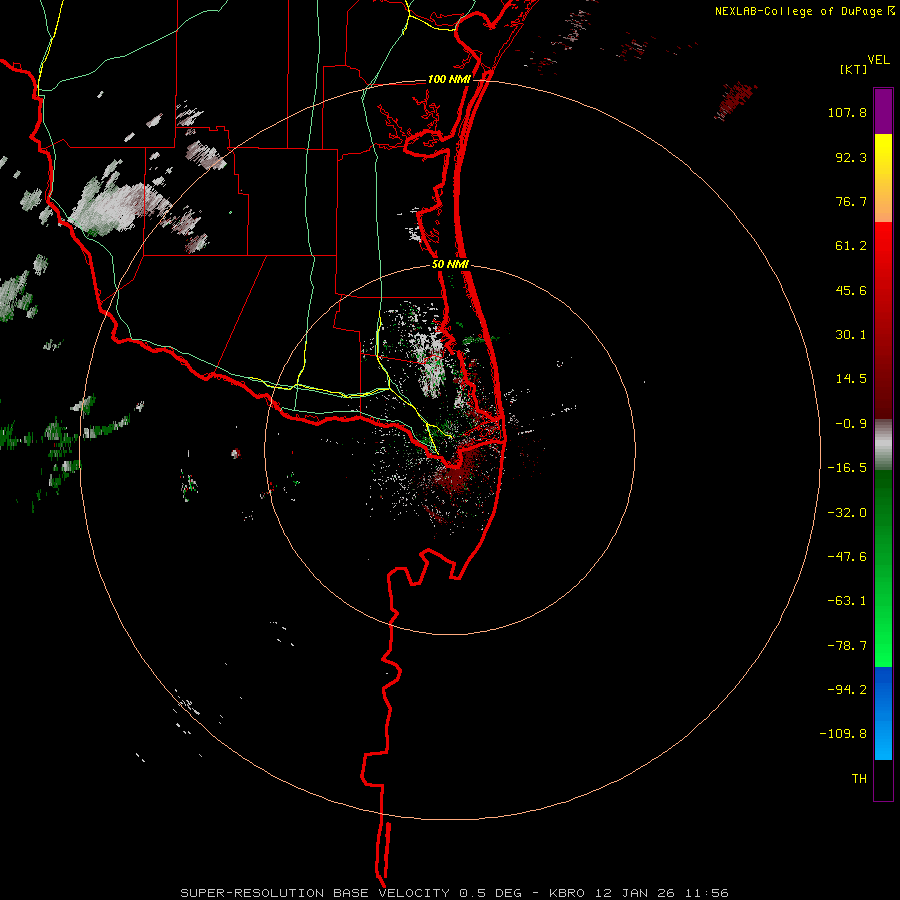Viewport: 900px width, 900px height.
Task: Click the purple segment of the color bar
Action: (883, 111)
